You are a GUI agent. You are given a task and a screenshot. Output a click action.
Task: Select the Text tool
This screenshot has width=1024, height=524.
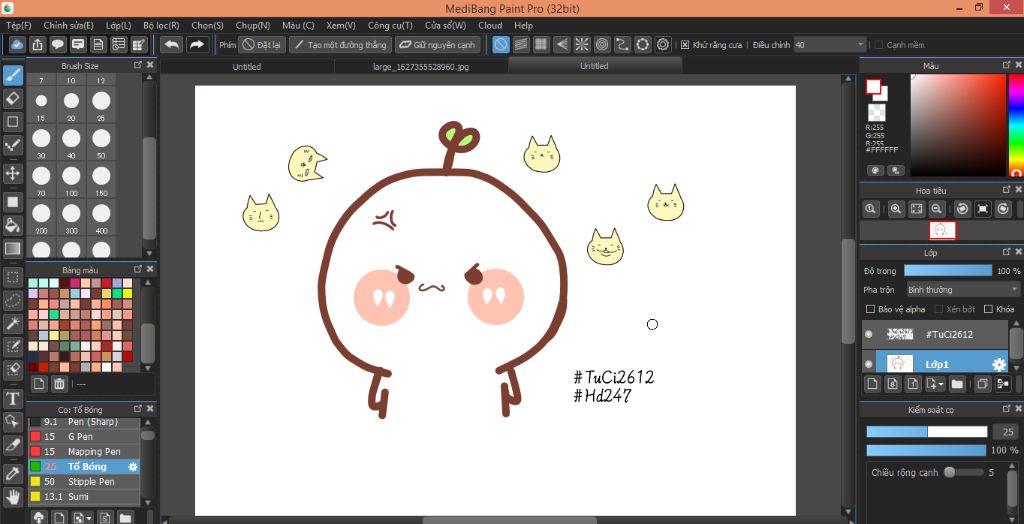(13, 399)
